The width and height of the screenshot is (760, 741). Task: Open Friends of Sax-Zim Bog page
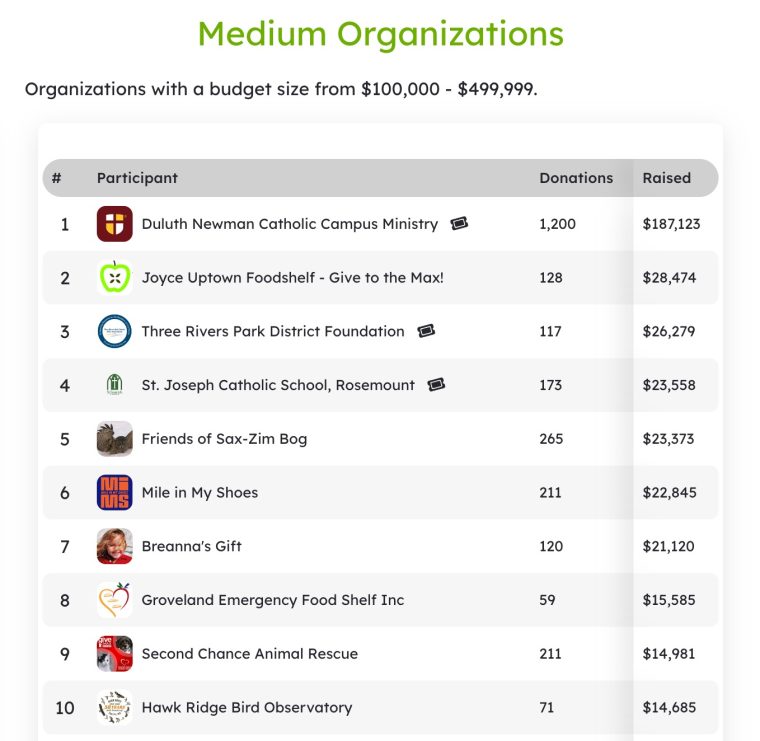click(x=224, y=439)
